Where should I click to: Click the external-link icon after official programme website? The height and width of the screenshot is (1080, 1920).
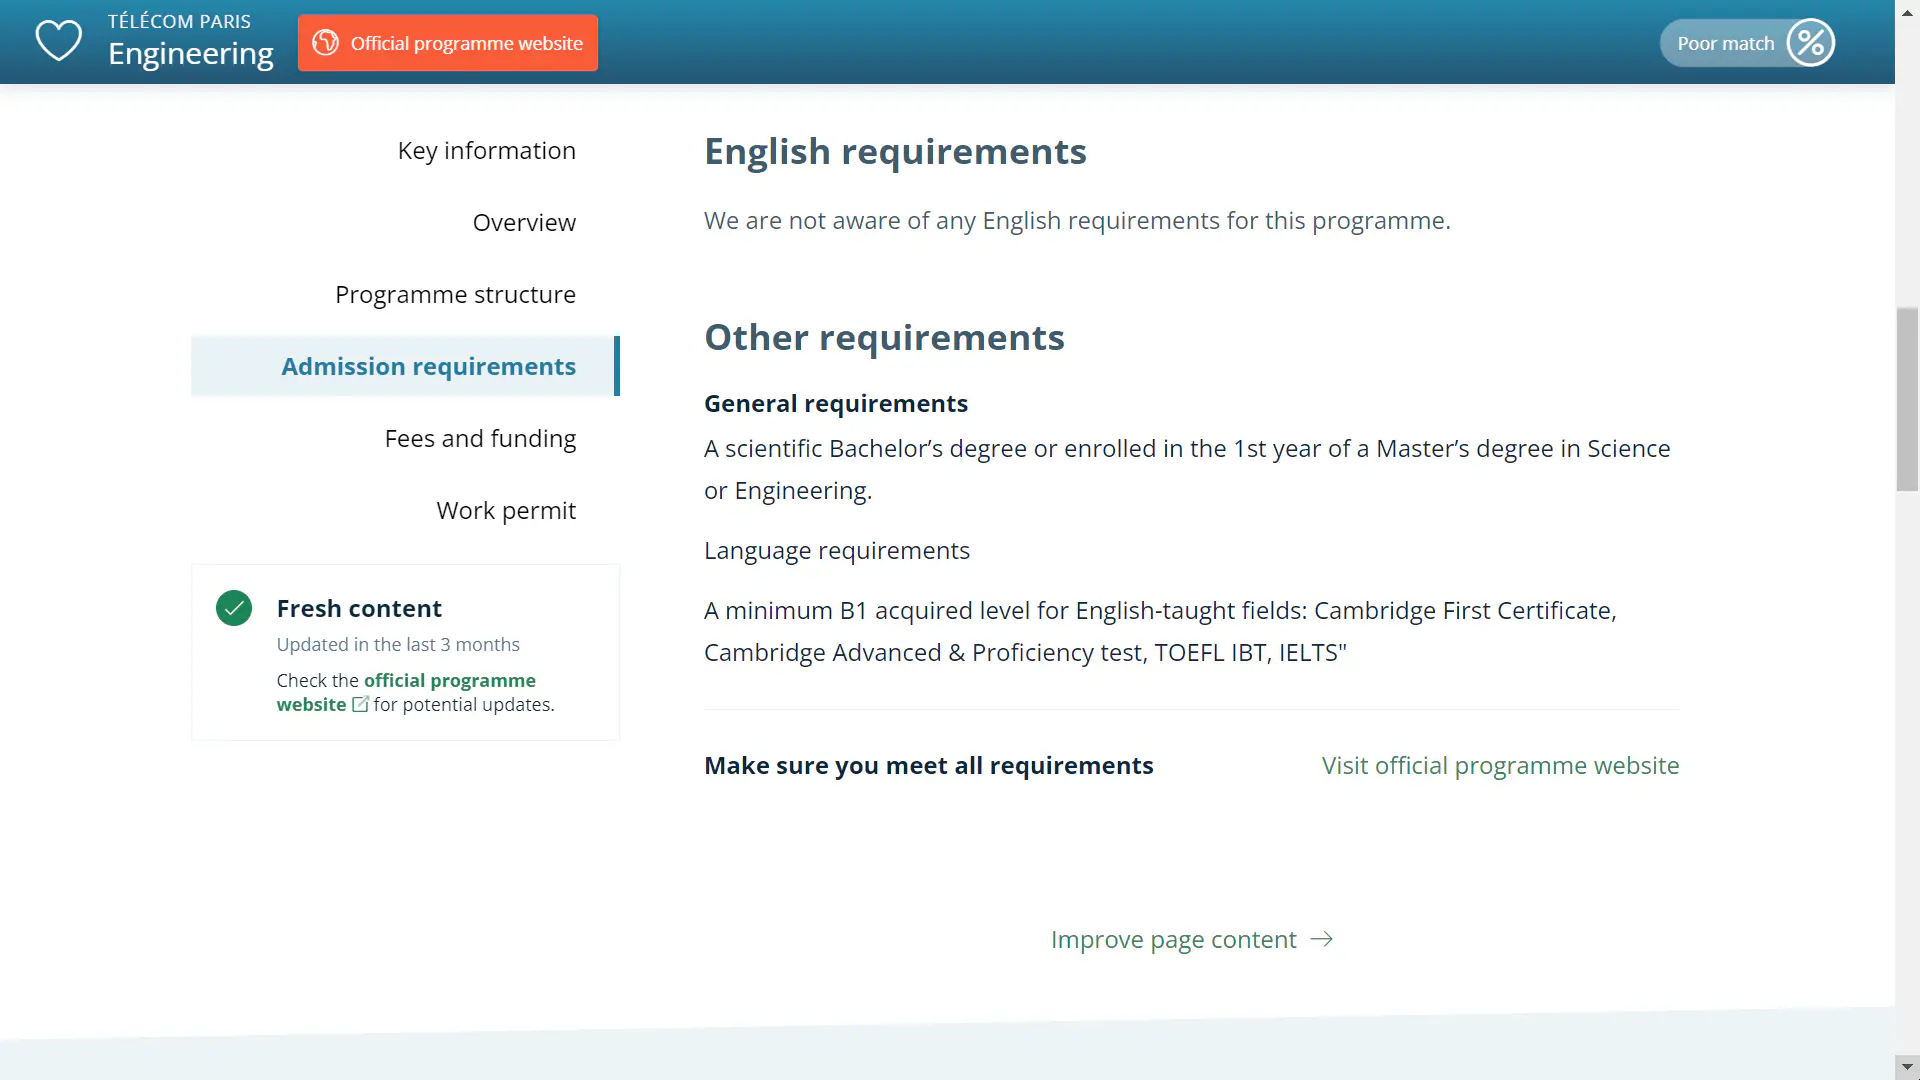coord(360,705)
